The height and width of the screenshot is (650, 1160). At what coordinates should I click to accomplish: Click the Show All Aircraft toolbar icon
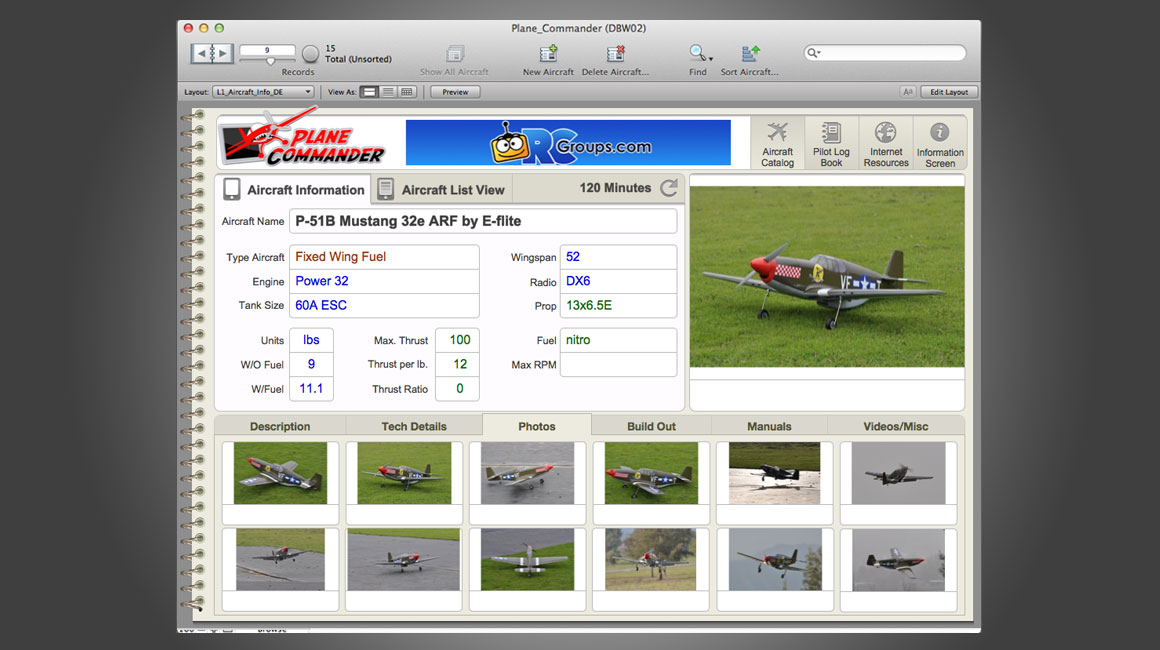pyautogui.click(x=454, y=54)
